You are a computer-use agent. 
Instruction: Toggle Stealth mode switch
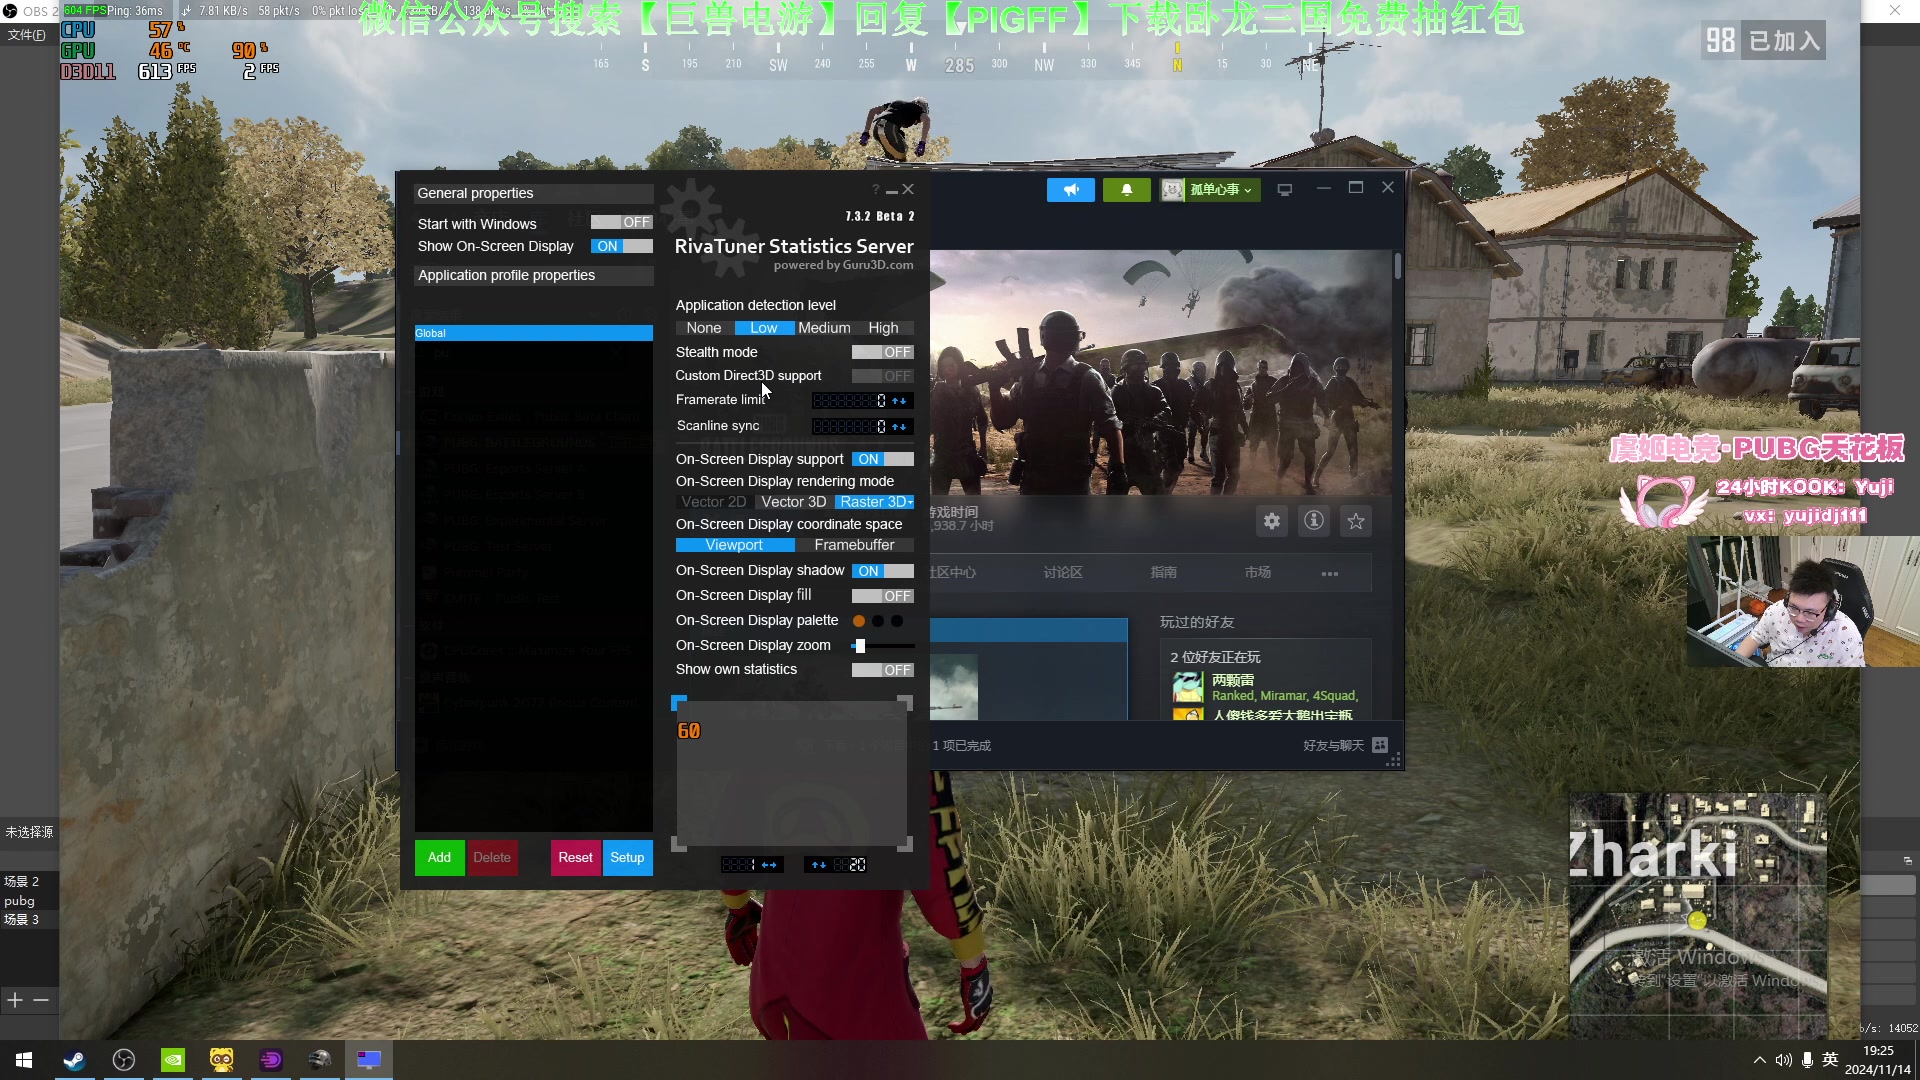coord(882,353)
